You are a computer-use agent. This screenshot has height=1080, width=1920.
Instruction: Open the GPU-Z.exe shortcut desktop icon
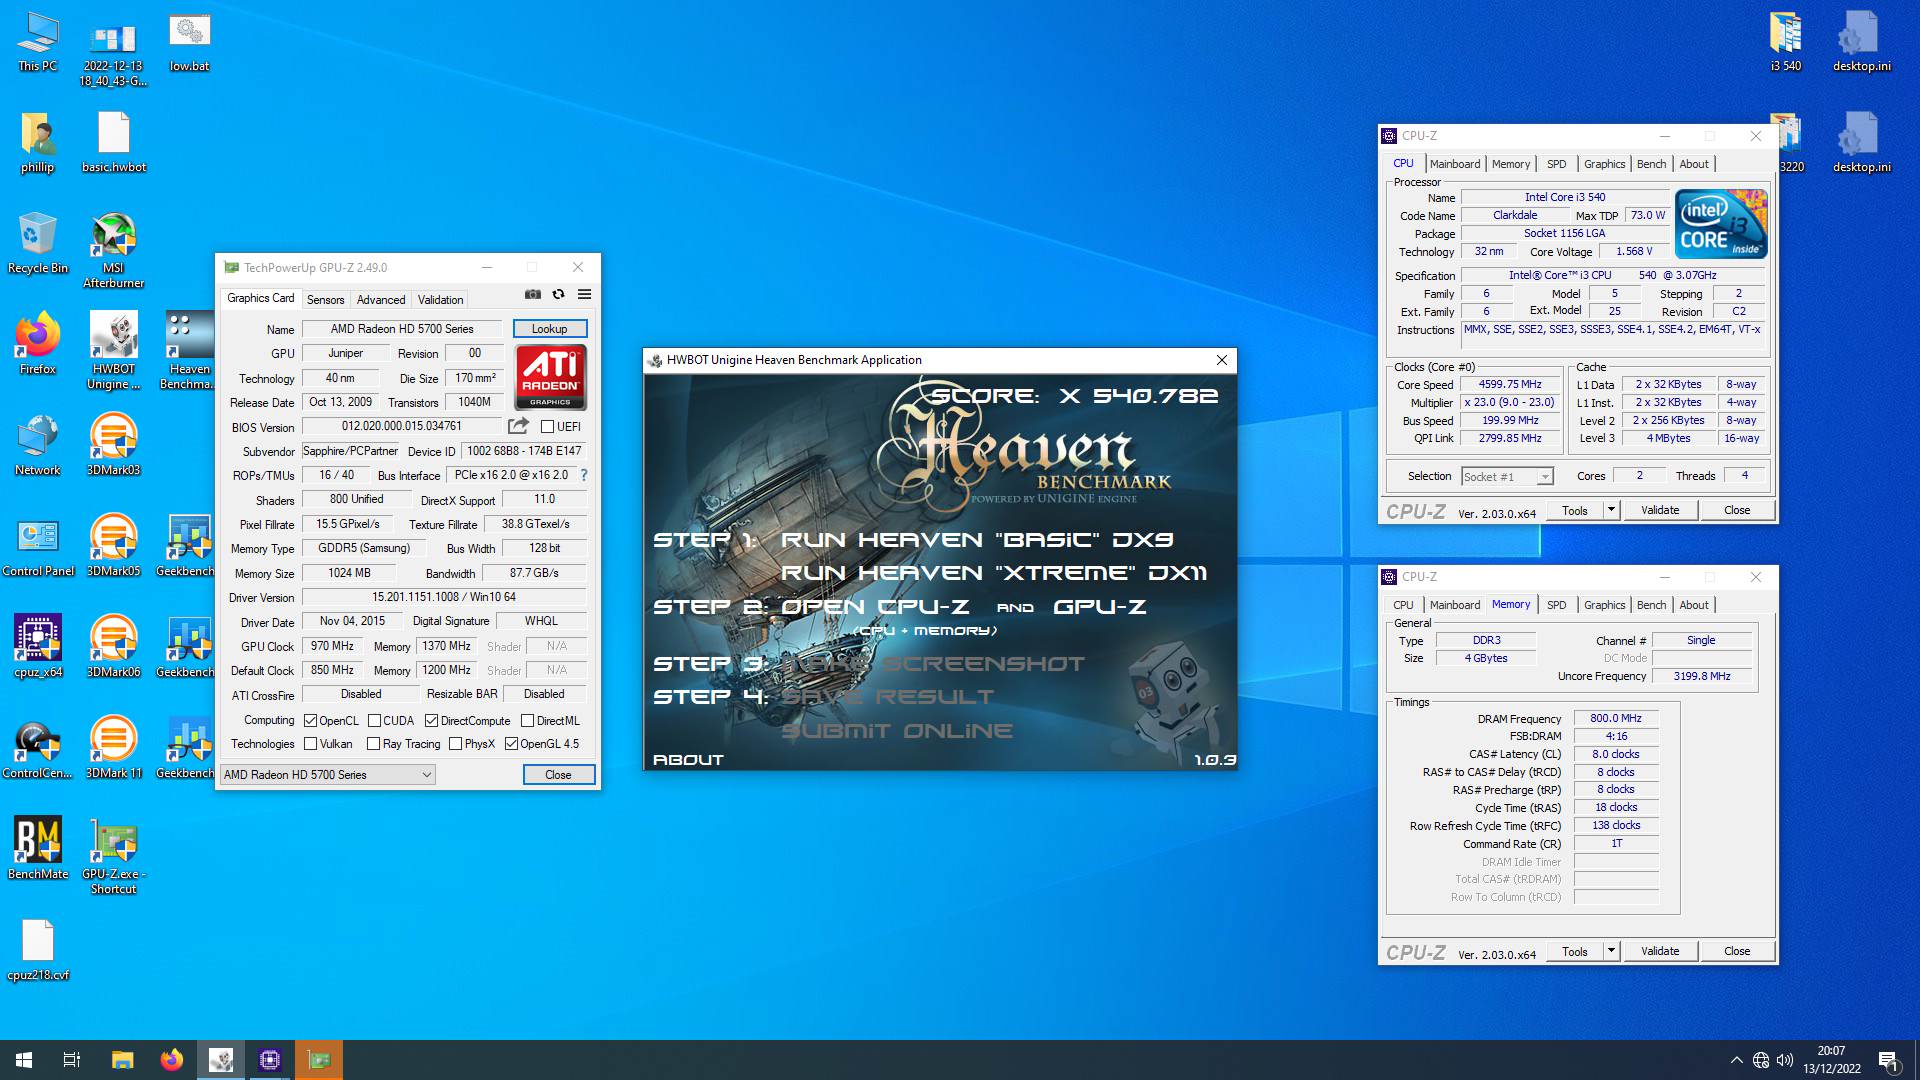coord(113,856)
